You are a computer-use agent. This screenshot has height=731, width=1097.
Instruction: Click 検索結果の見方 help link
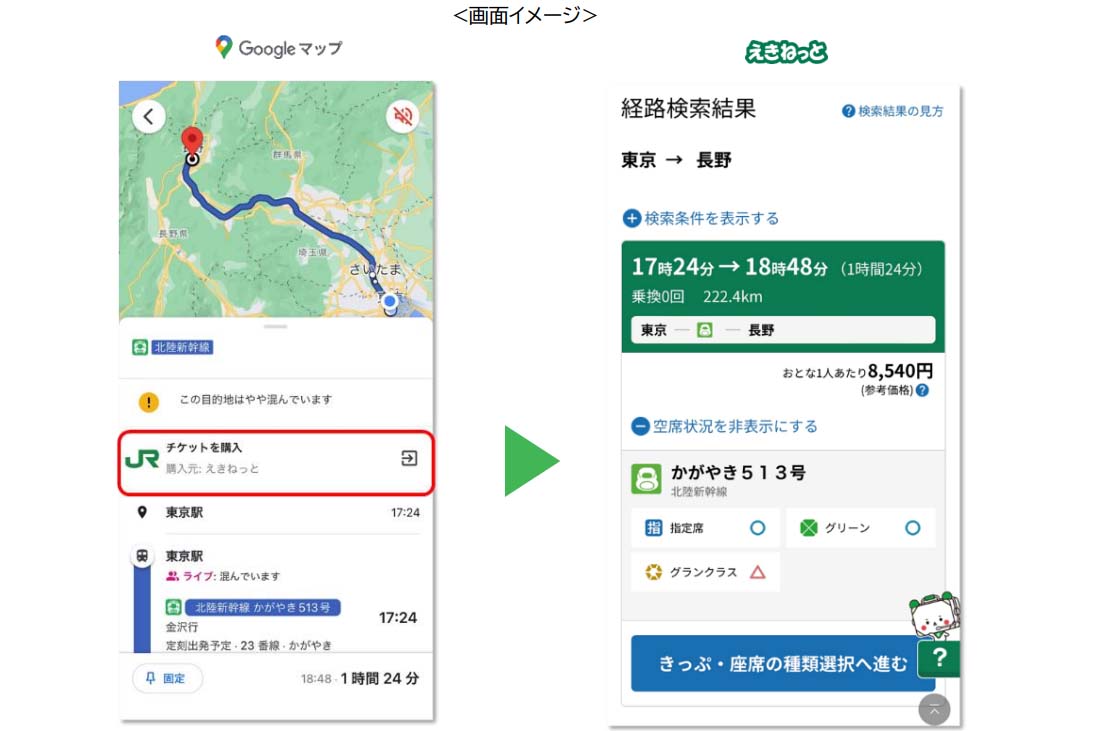point(892,111)
